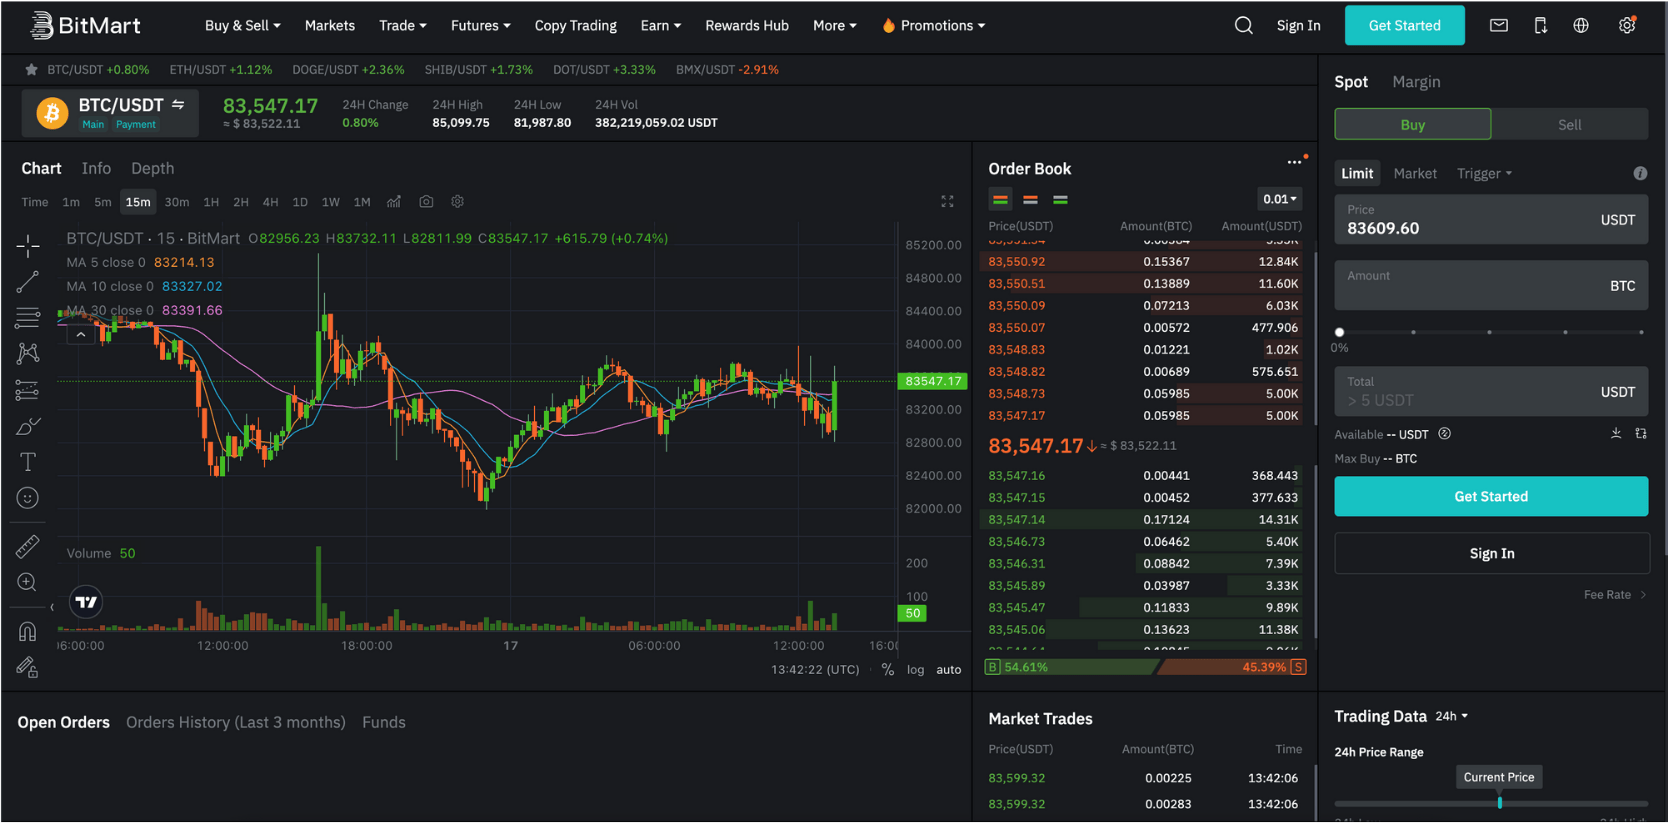Show both bids and asks in order book
1668x824 pixels.
tap(1000, 200)
